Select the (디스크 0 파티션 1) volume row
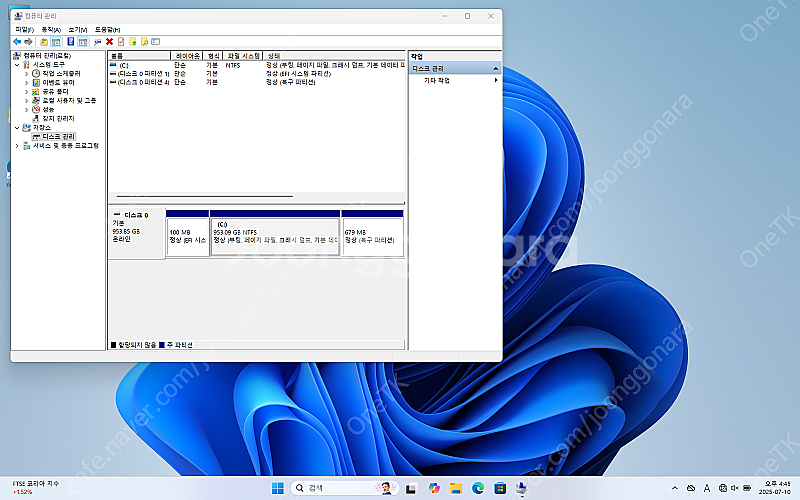This screenshot has height=500, width=800. (x=257, y=74)
